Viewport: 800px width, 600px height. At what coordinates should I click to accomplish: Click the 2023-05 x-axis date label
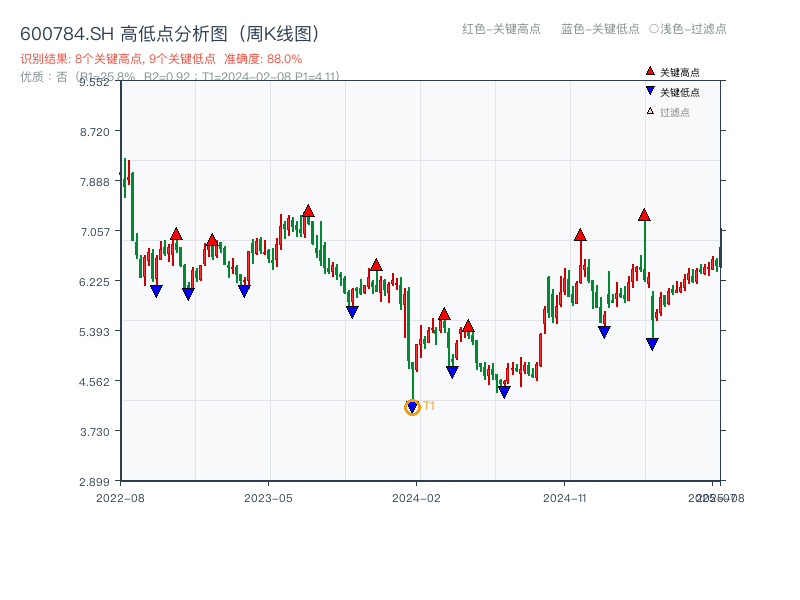268,497
